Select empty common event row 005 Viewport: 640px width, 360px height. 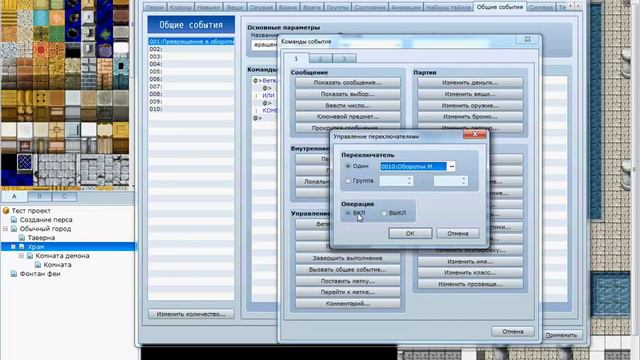point(191,71)
